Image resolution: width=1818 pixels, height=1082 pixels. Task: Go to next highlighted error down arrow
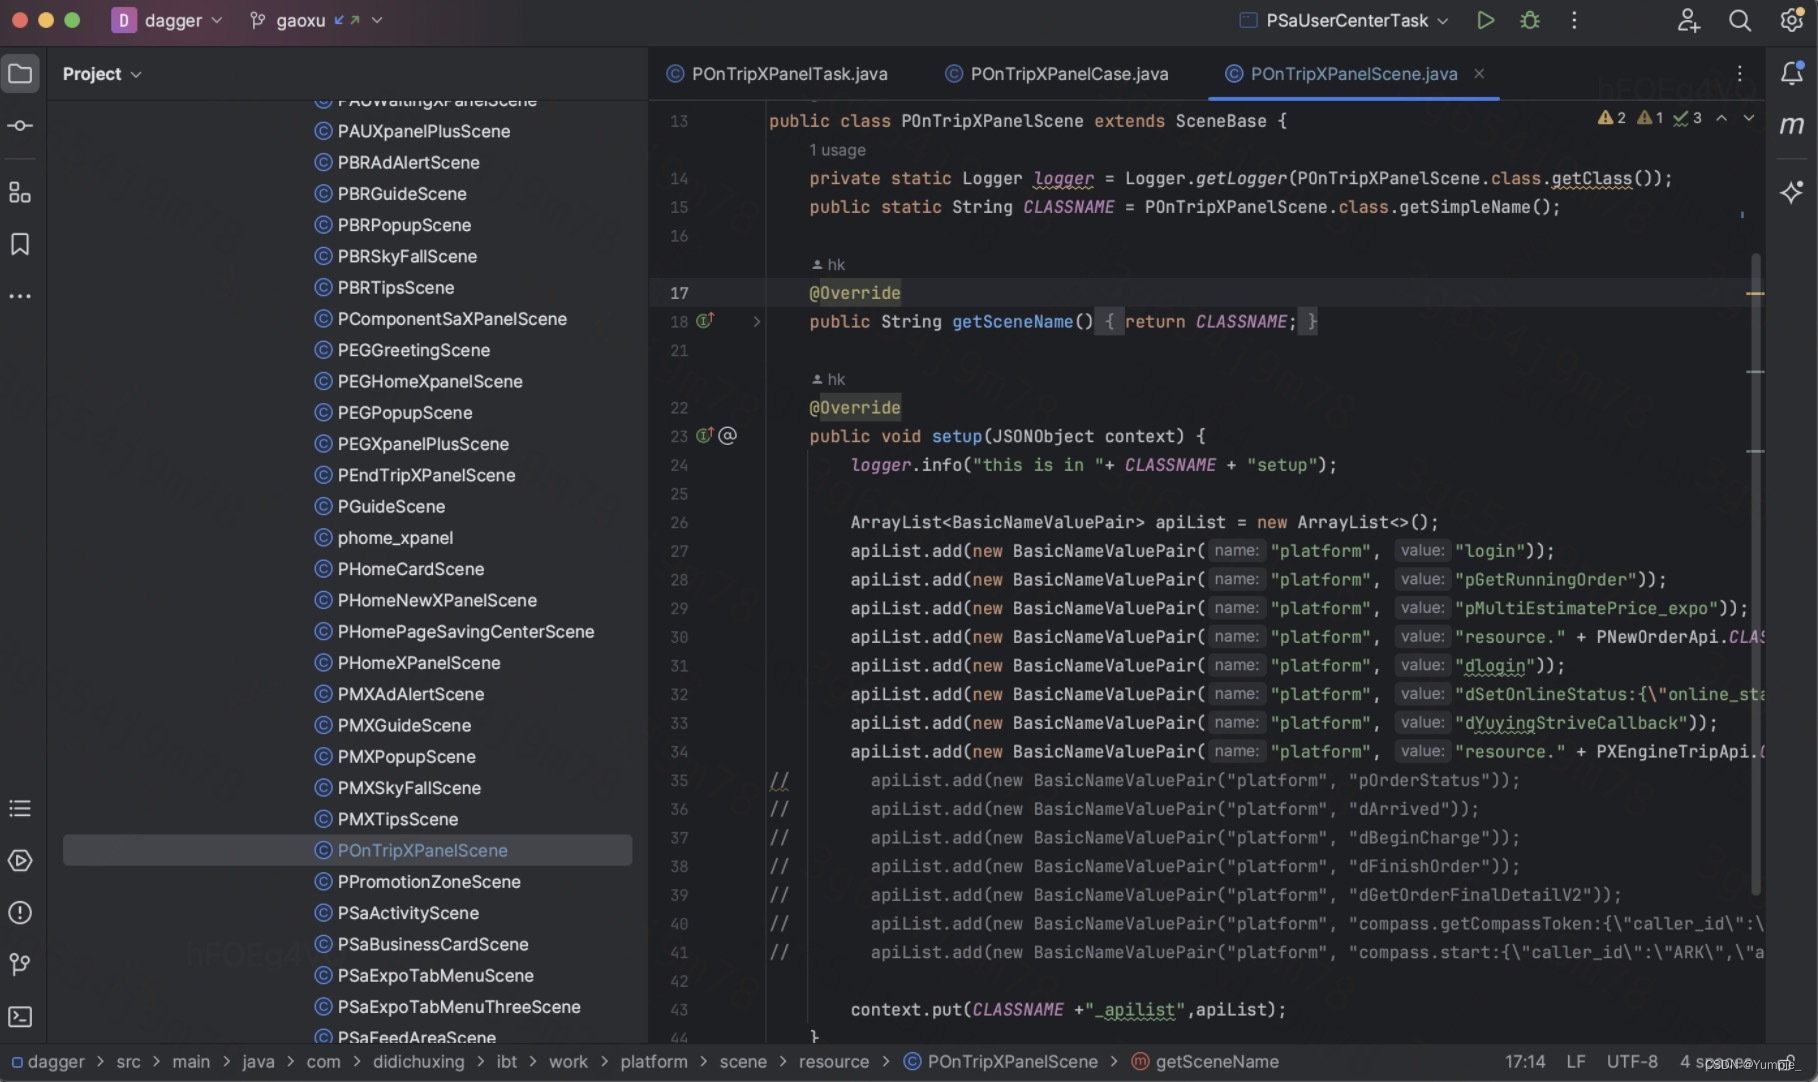click(1748, 118)
